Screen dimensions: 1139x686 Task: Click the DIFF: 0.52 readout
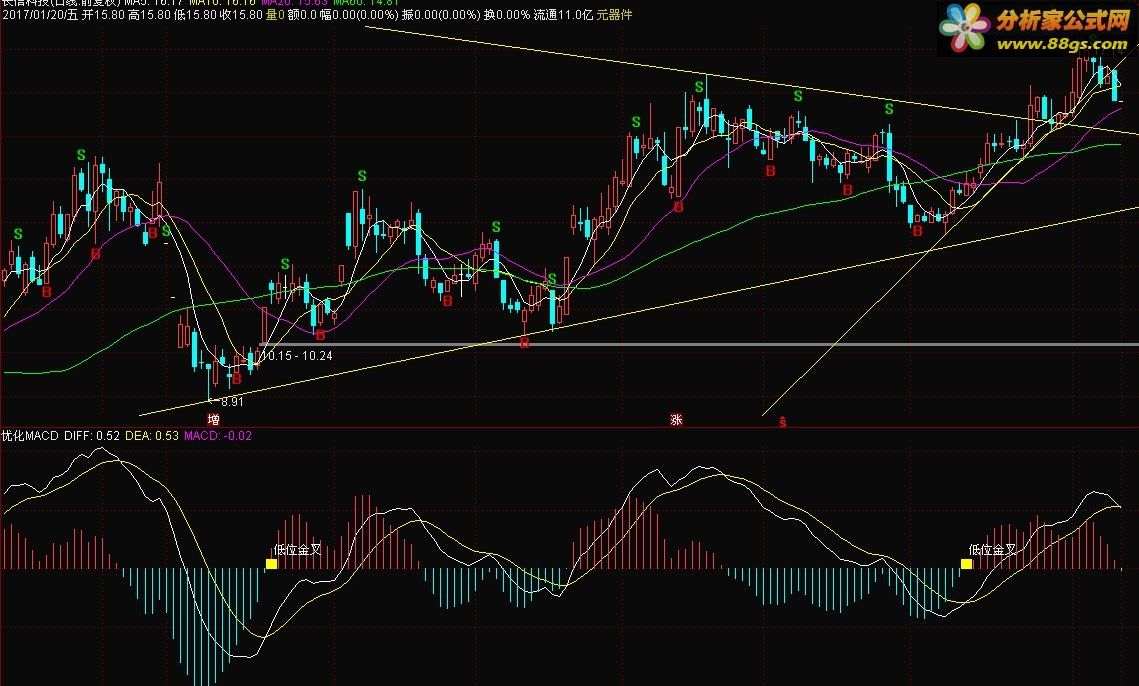click(x=92, y=436)
